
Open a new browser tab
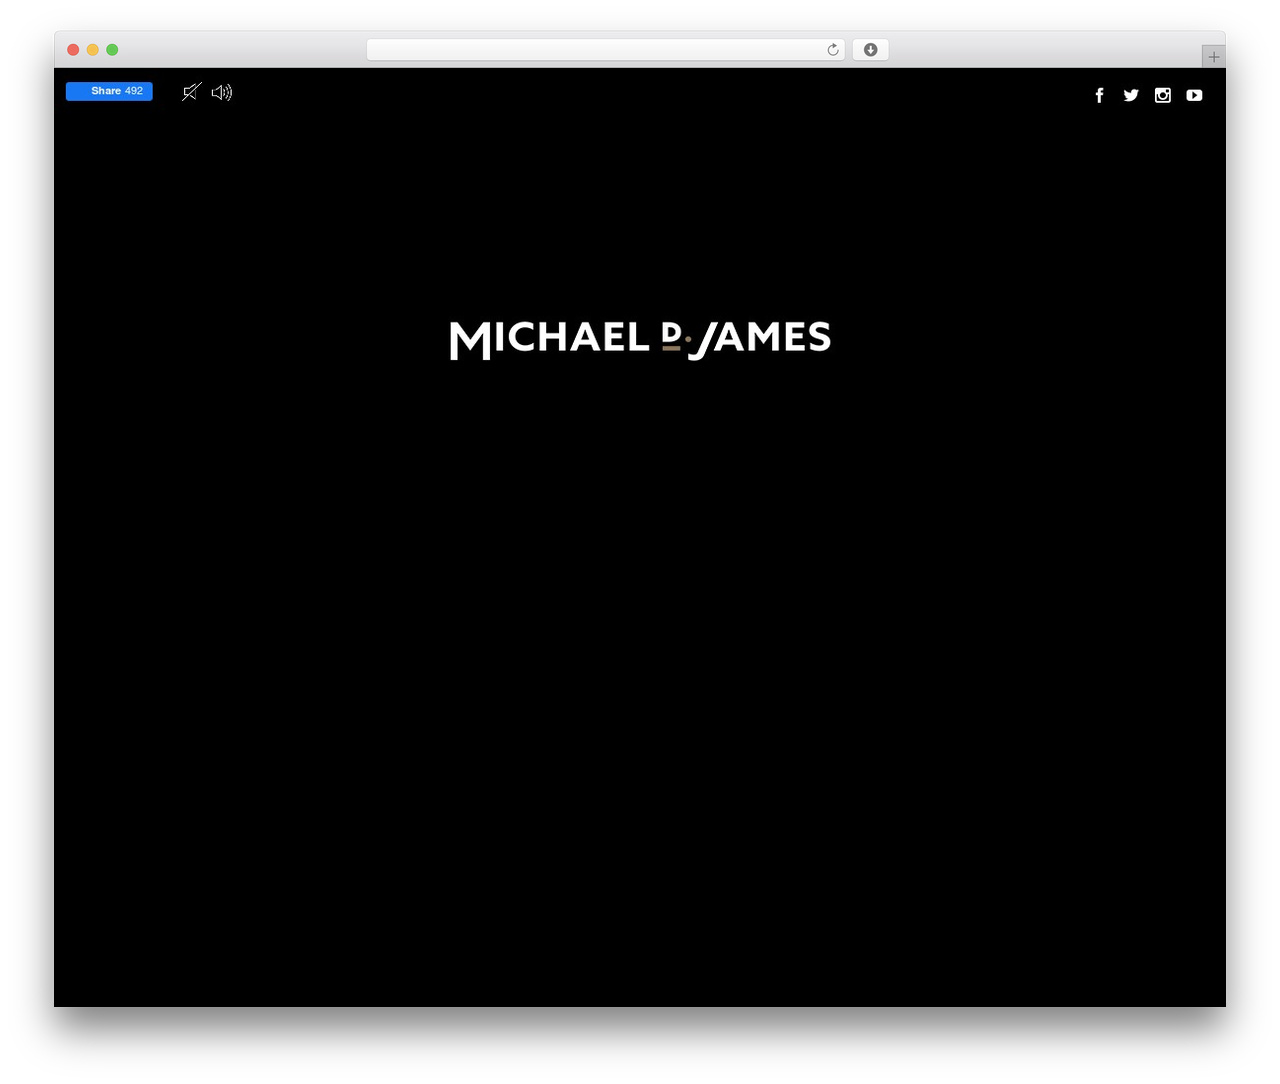(x=1213, y=57)
